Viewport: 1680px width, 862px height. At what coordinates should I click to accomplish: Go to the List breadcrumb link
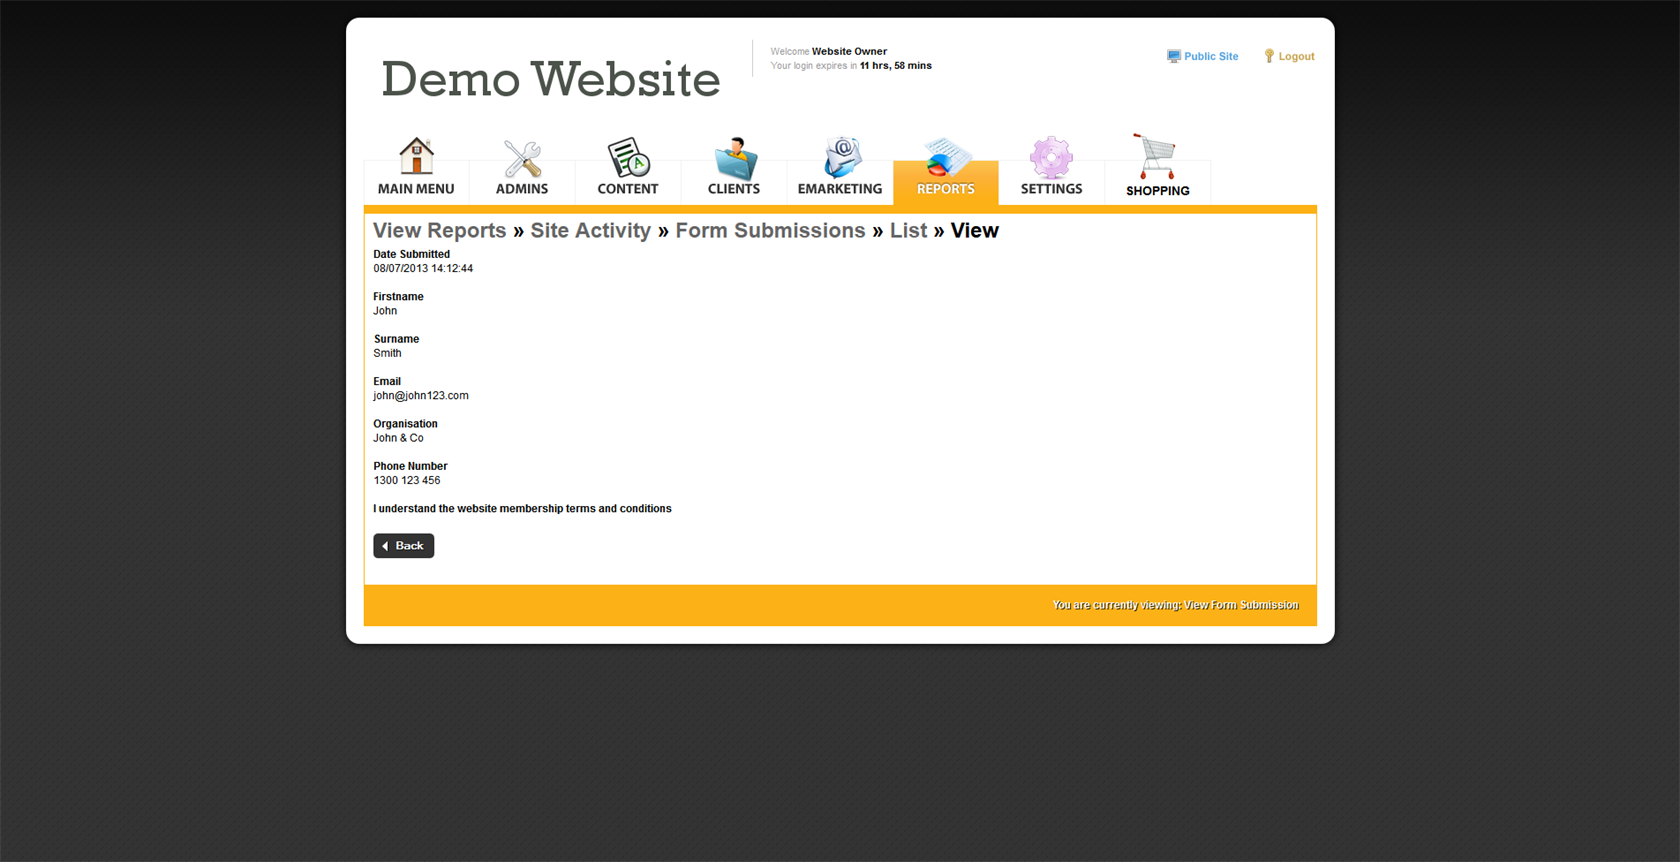(908, 231)
